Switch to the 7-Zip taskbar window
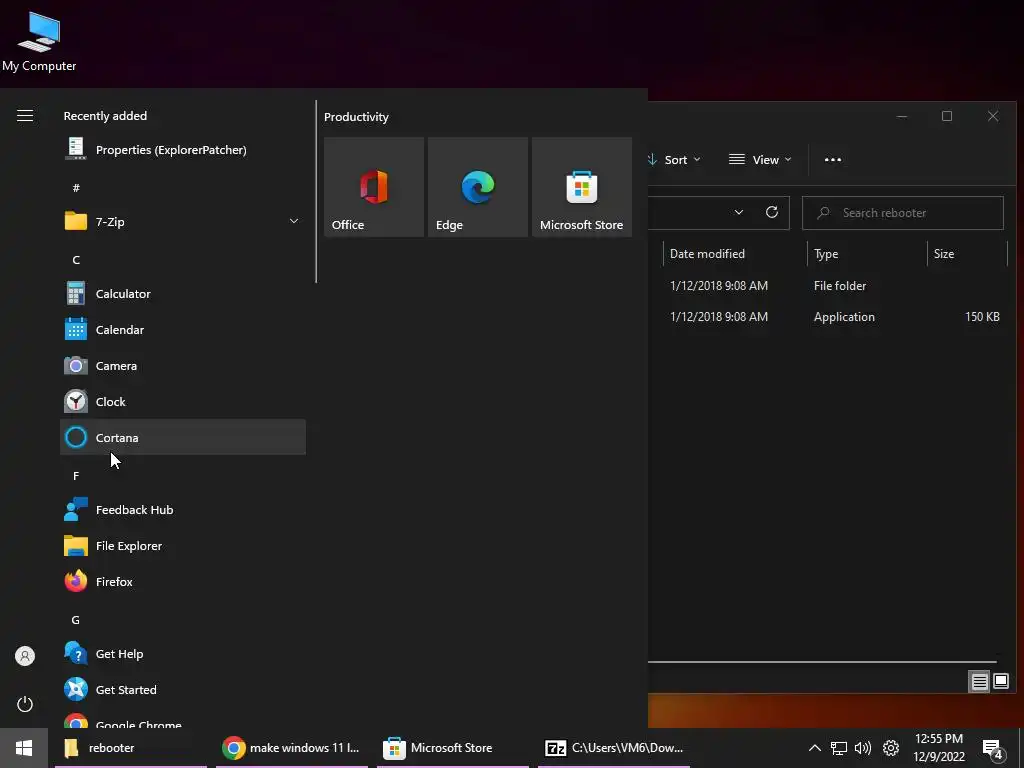This screenshot has width=1024, height=768. pyautogui.click(x=614, y=748)
